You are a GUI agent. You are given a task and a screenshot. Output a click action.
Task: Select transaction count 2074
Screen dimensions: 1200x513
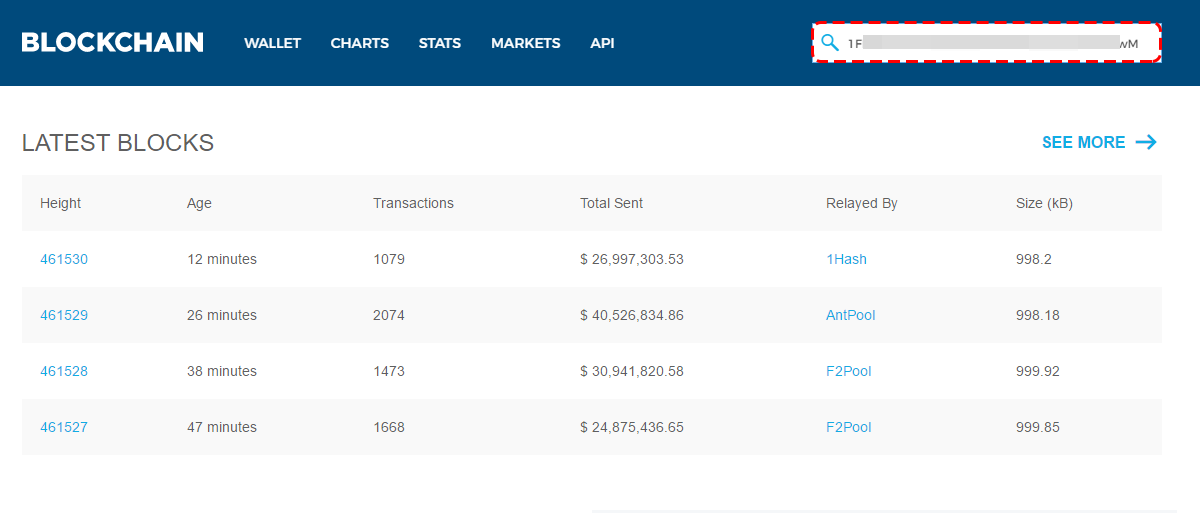(x=389, y=315)
